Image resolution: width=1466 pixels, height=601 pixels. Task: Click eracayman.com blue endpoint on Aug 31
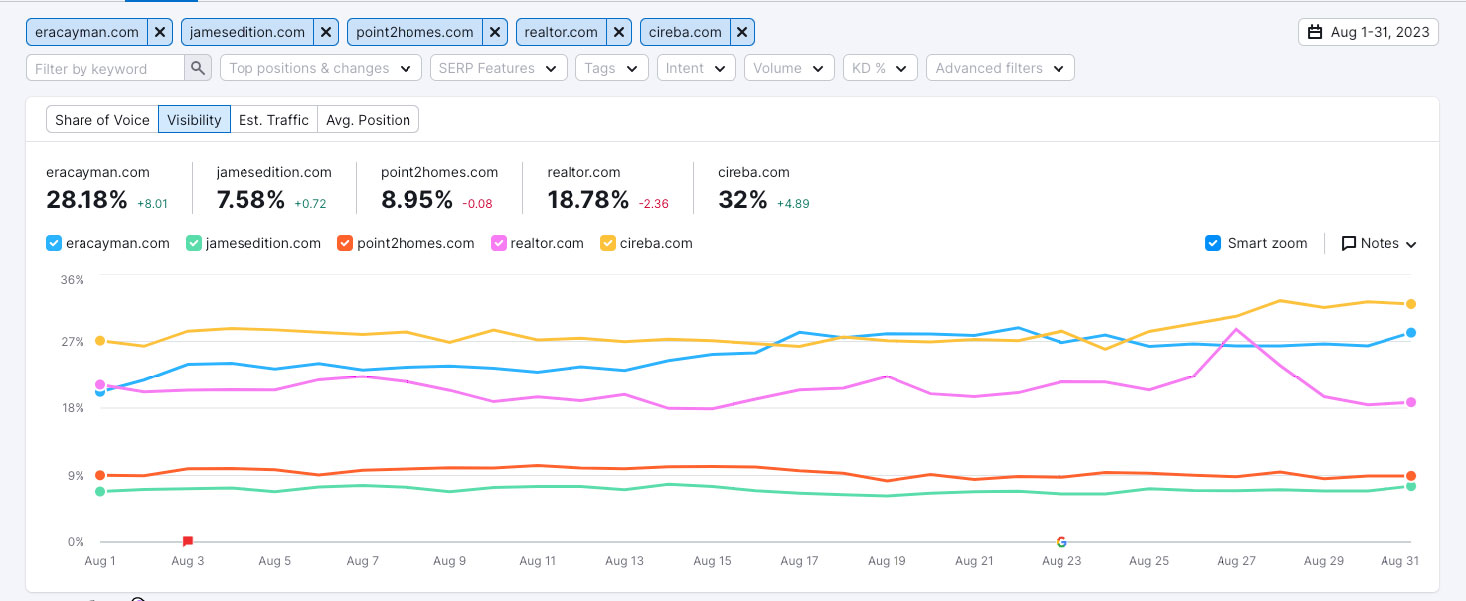click(x=1411, y=333)
